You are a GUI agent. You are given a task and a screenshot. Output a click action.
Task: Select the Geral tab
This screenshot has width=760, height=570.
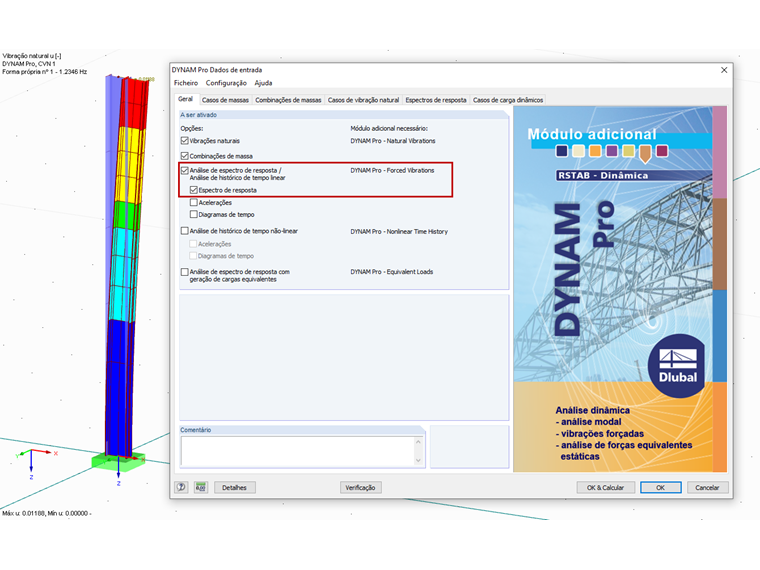pos(186,99)
